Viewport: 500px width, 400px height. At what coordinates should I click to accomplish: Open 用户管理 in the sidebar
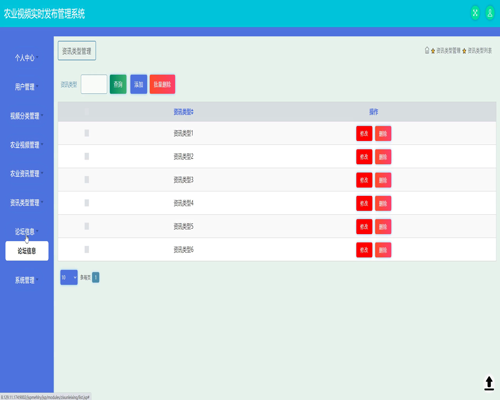click(26, 87)
